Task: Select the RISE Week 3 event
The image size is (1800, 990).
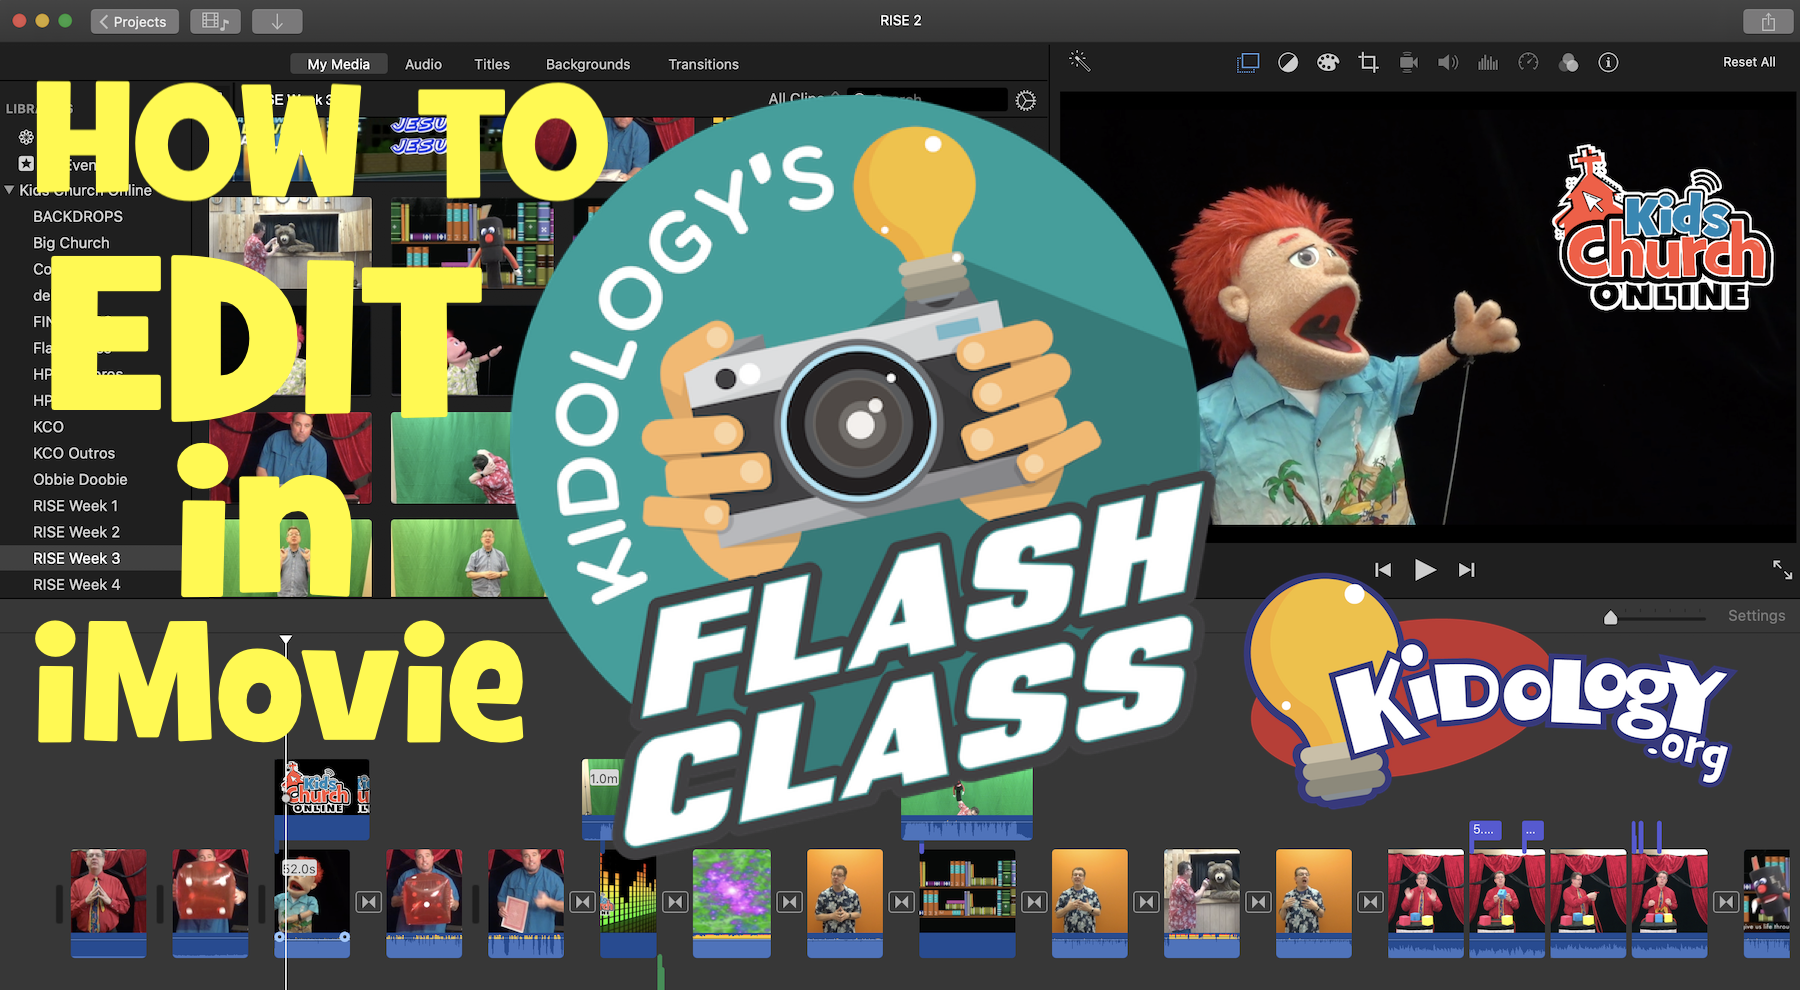Action: pos(76,558)
